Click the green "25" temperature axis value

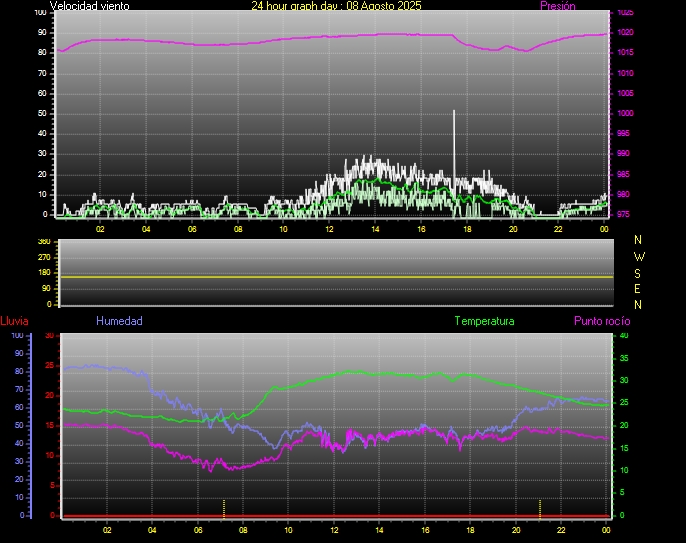click(x=624, y=403)
